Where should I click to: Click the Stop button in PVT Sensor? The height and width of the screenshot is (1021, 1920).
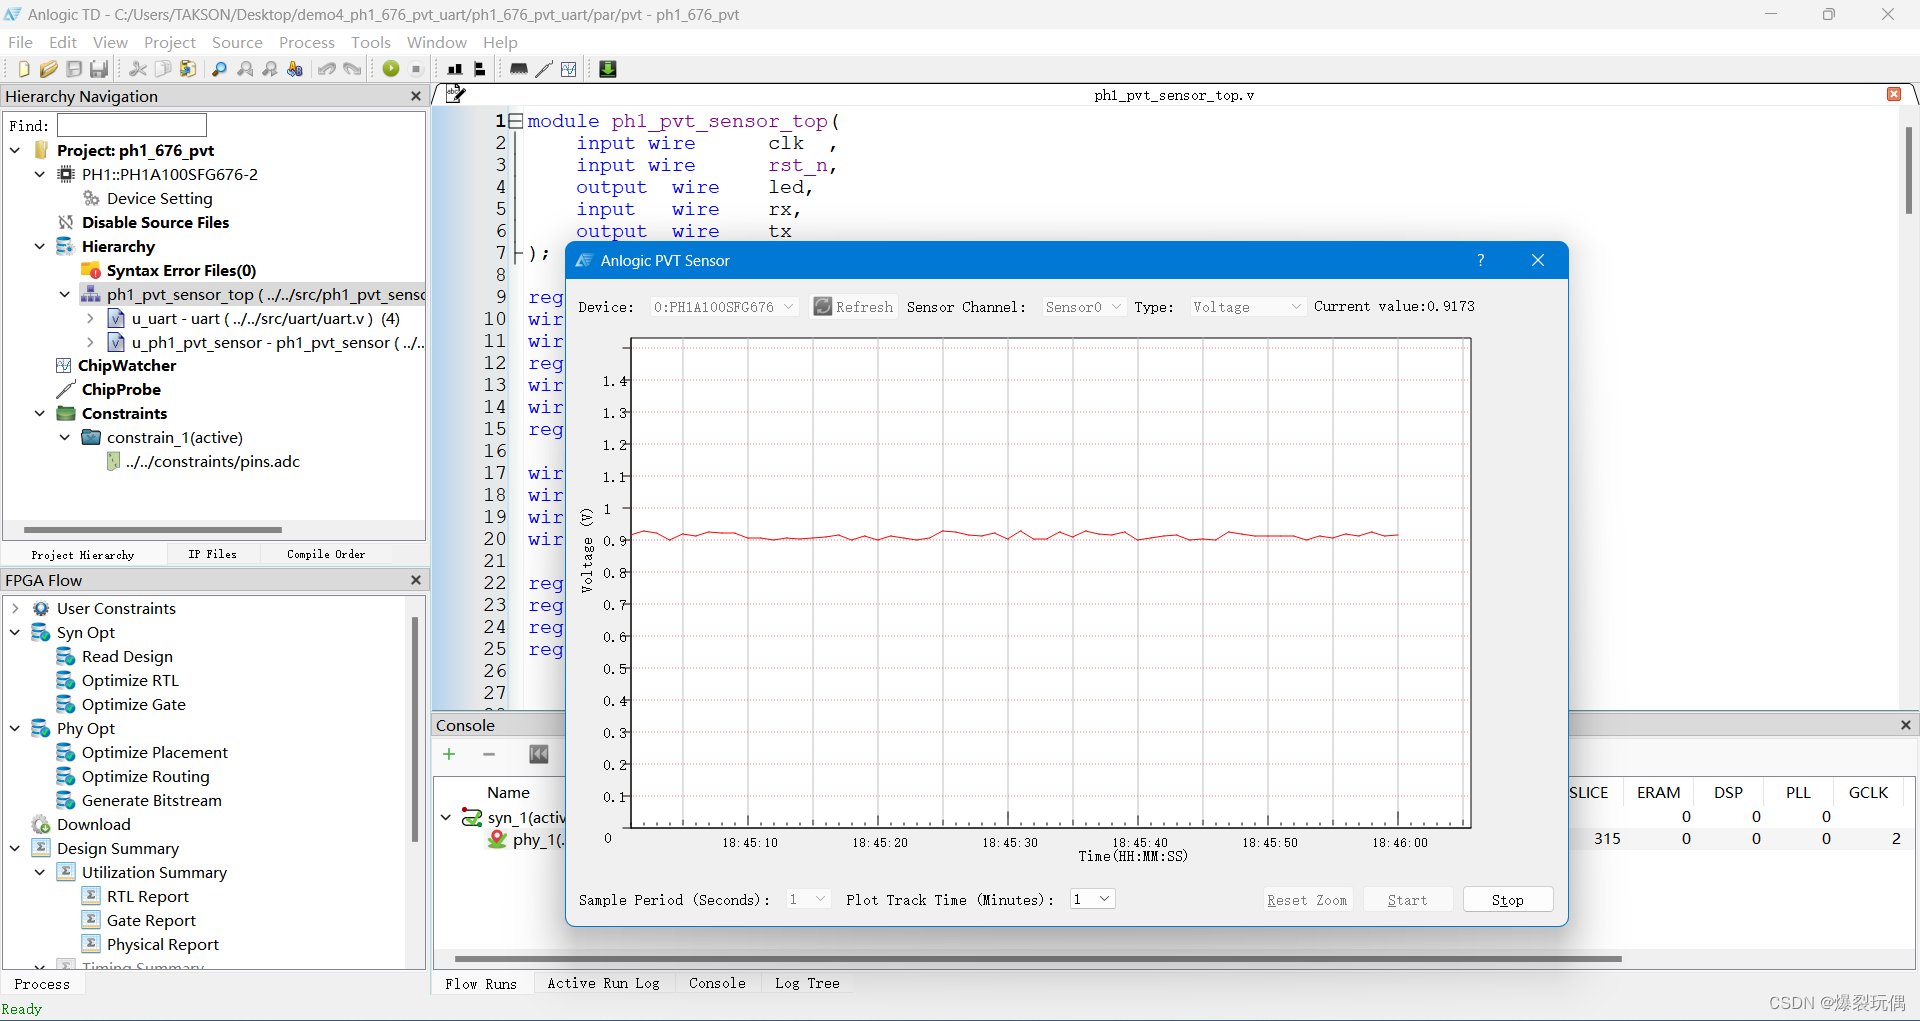click(1508, 900)
